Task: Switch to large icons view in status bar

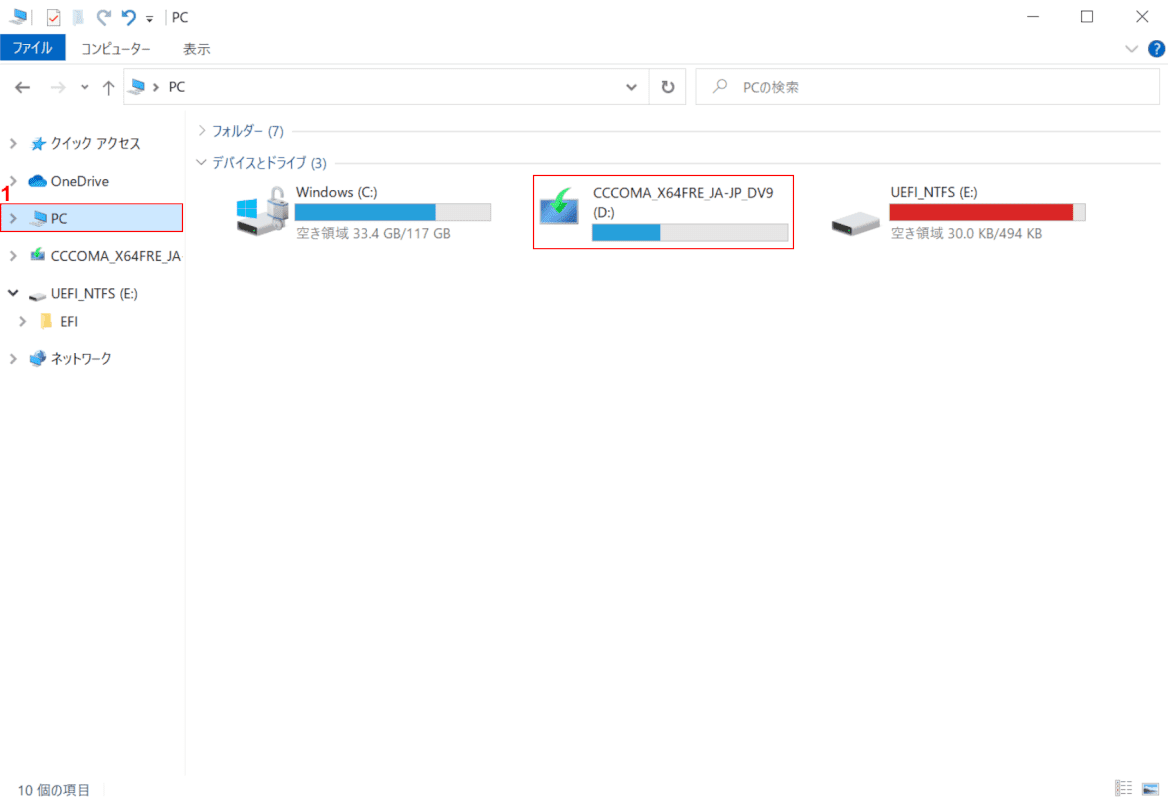Action: [x=1151, y=788]
